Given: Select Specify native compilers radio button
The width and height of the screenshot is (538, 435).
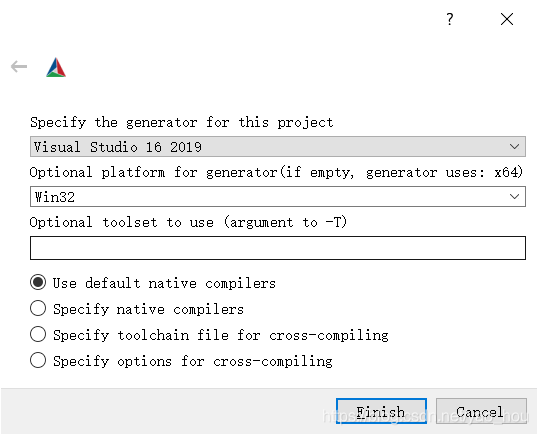Looking at the screenshot, I should click(38, 308).
